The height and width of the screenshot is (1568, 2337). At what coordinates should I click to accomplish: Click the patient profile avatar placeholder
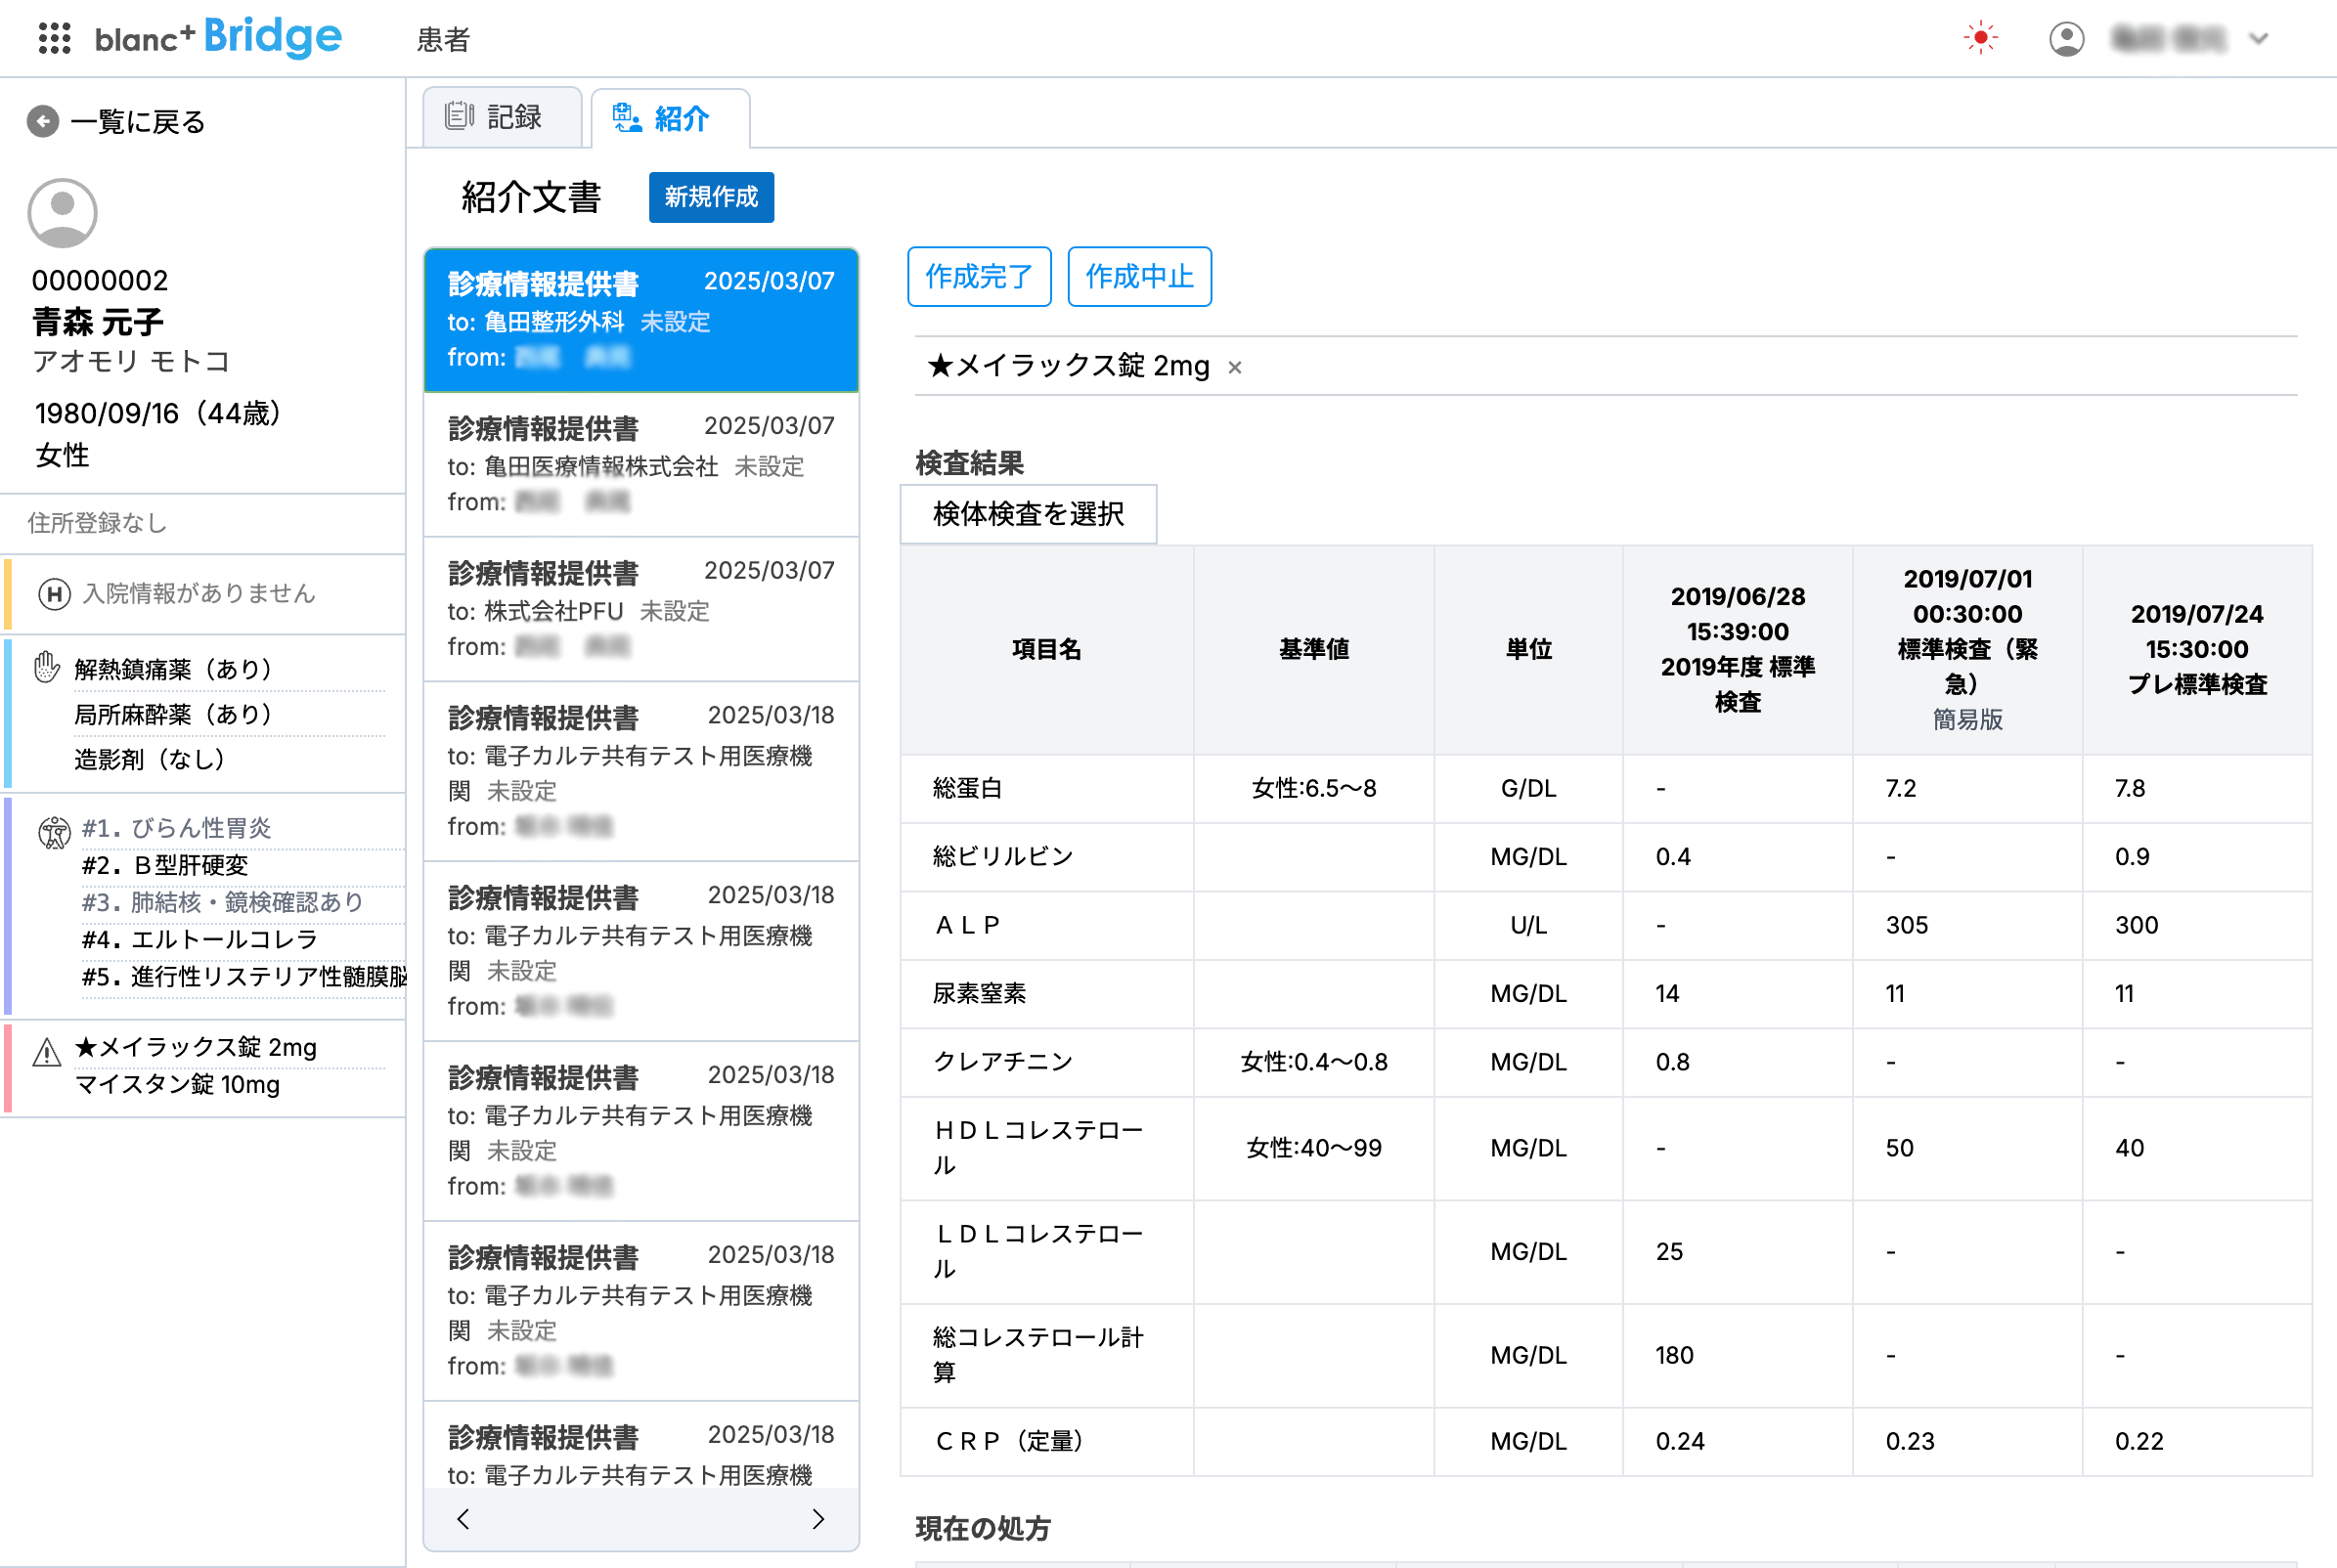pos(62,212)
